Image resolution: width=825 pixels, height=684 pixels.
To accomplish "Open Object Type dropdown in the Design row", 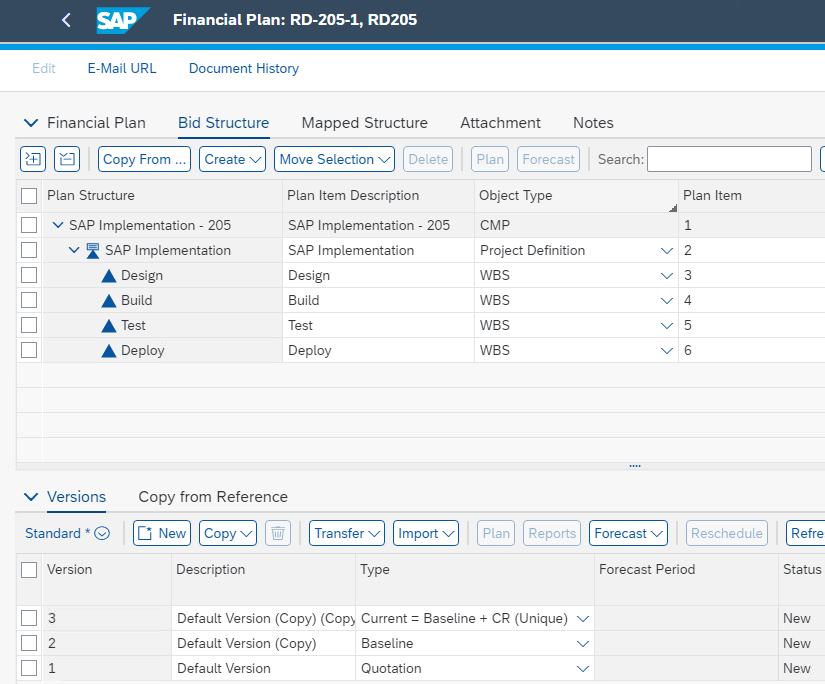I will point(667,276).
